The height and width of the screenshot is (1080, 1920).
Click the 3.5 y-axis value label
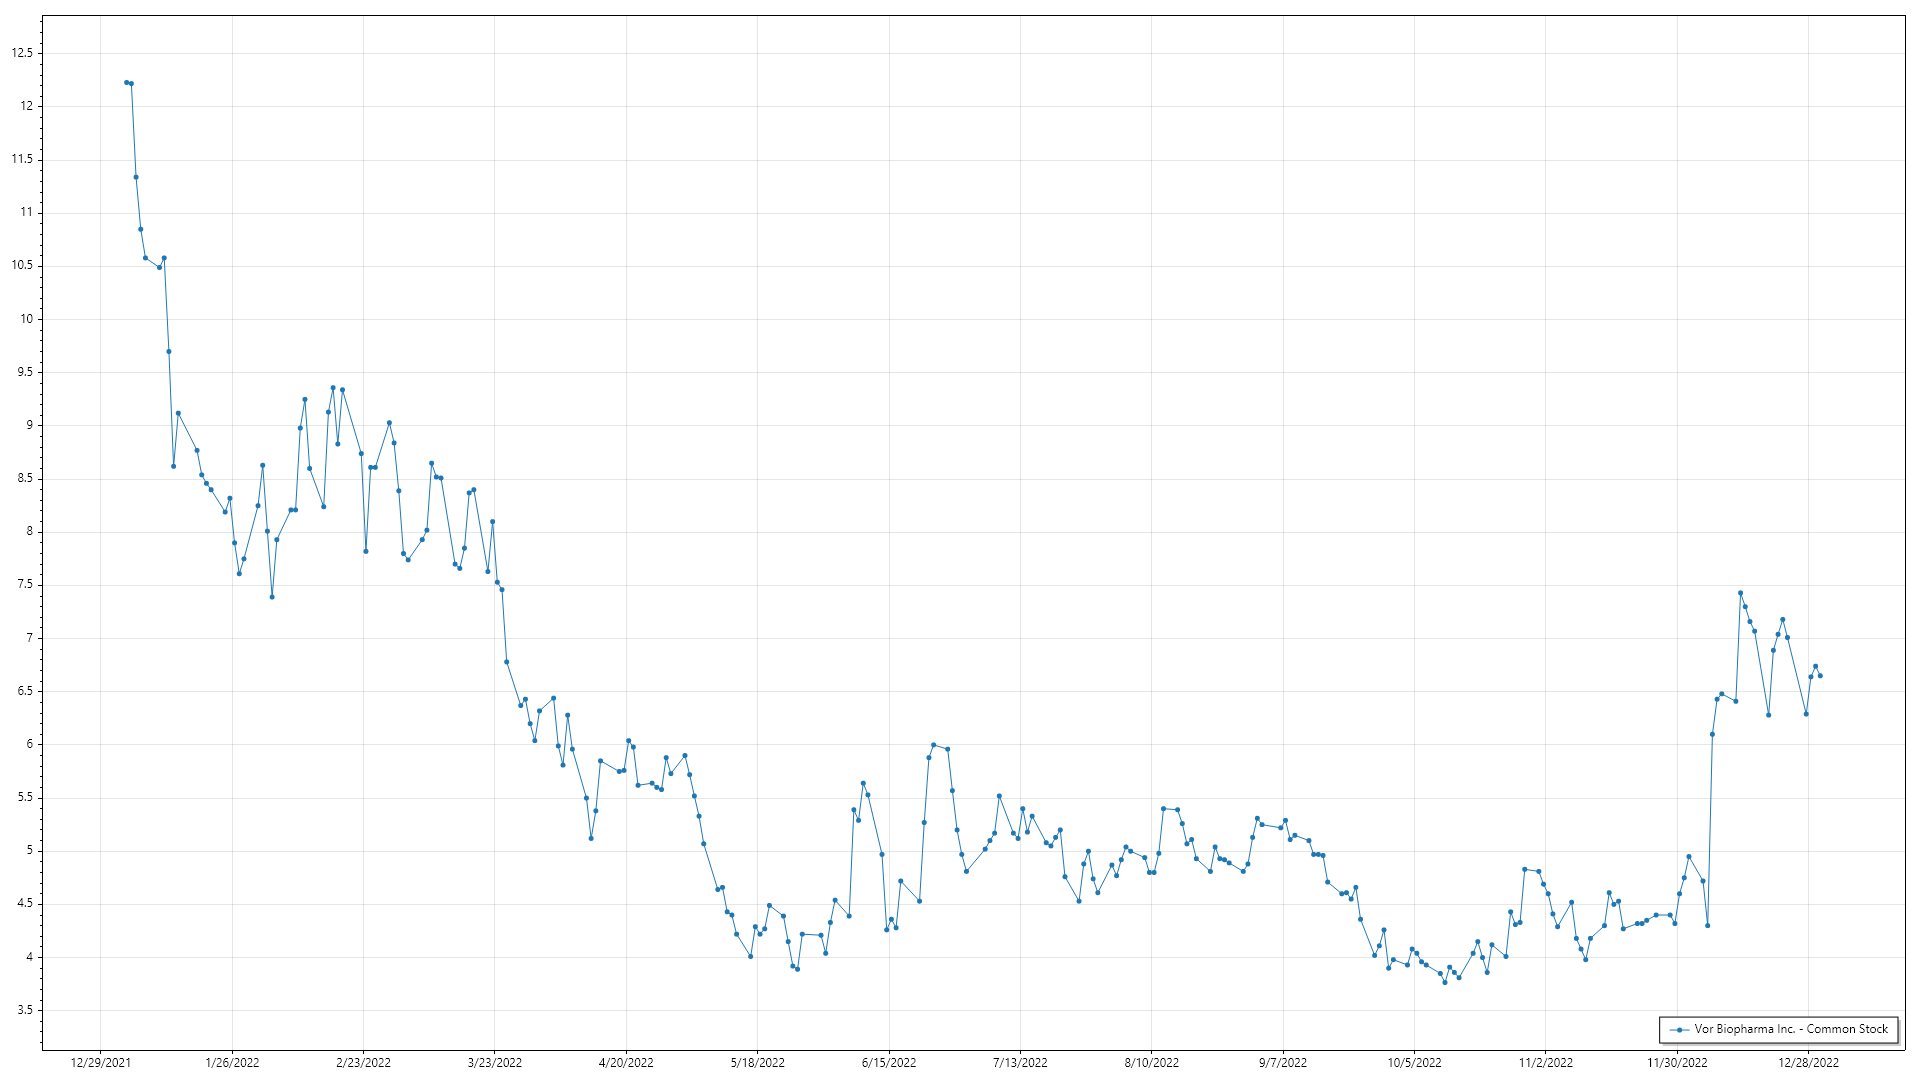(25, 1011)
